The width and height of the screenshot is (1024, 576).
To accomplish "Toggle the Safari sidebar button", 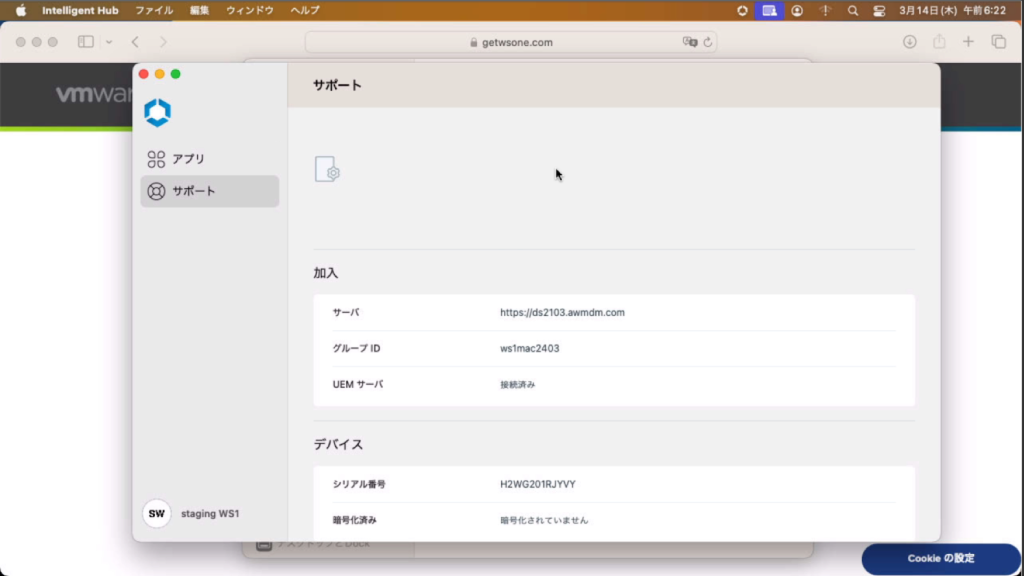I will pos(86,42).
